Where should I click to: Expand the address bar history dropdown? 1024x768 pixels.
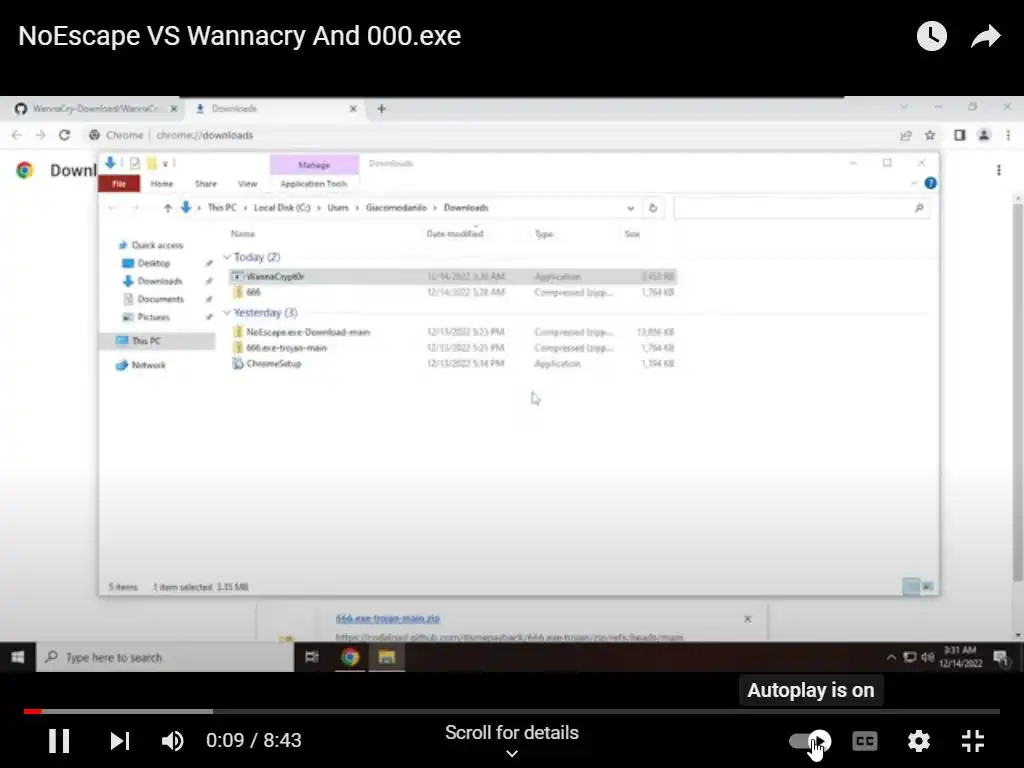(630, 208)
